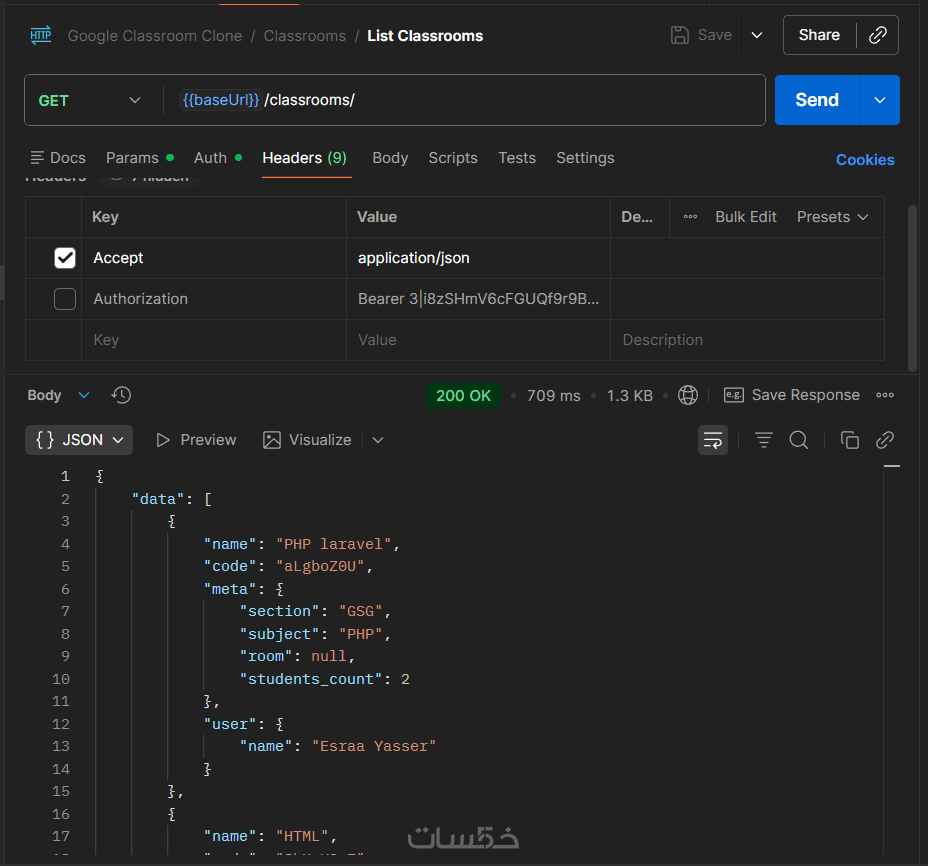The width and height of the screenshot is (928, 866).
Task: Copy response link icon
Action: [x=885, y=440]
